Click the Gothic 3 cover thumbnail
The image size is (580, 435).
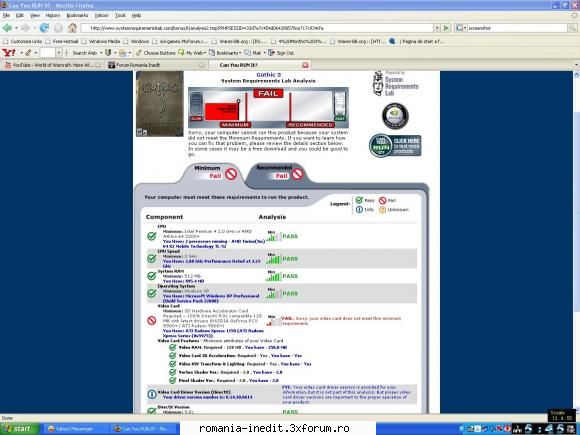tap(160, 104)
